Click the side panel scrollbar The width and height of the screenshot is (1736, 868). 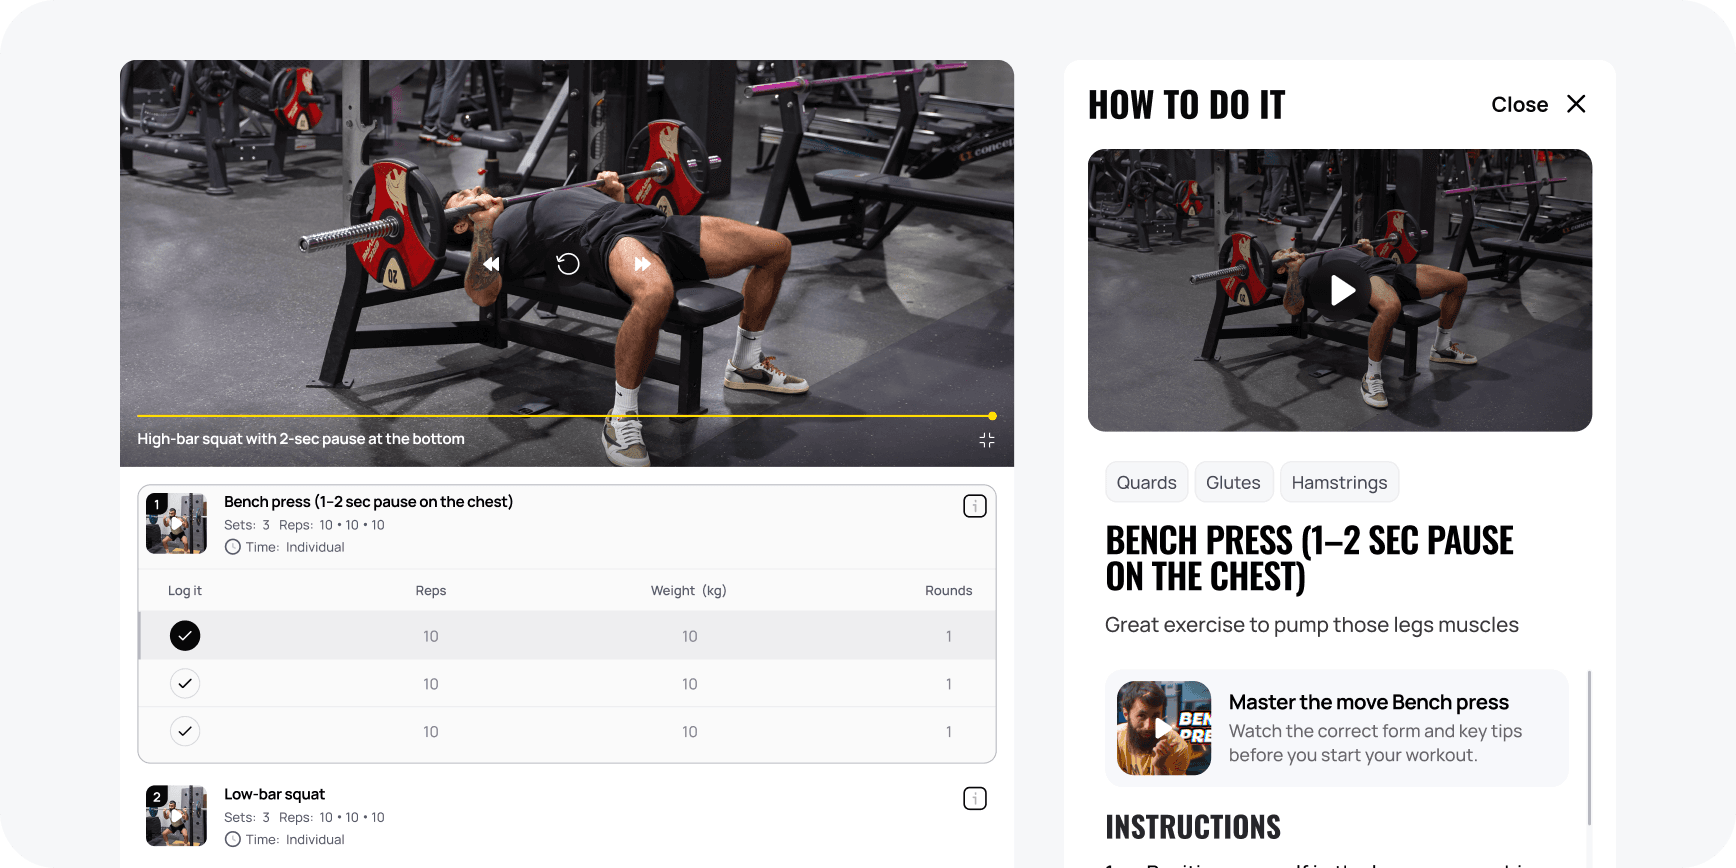click(x=1589, y=748)
